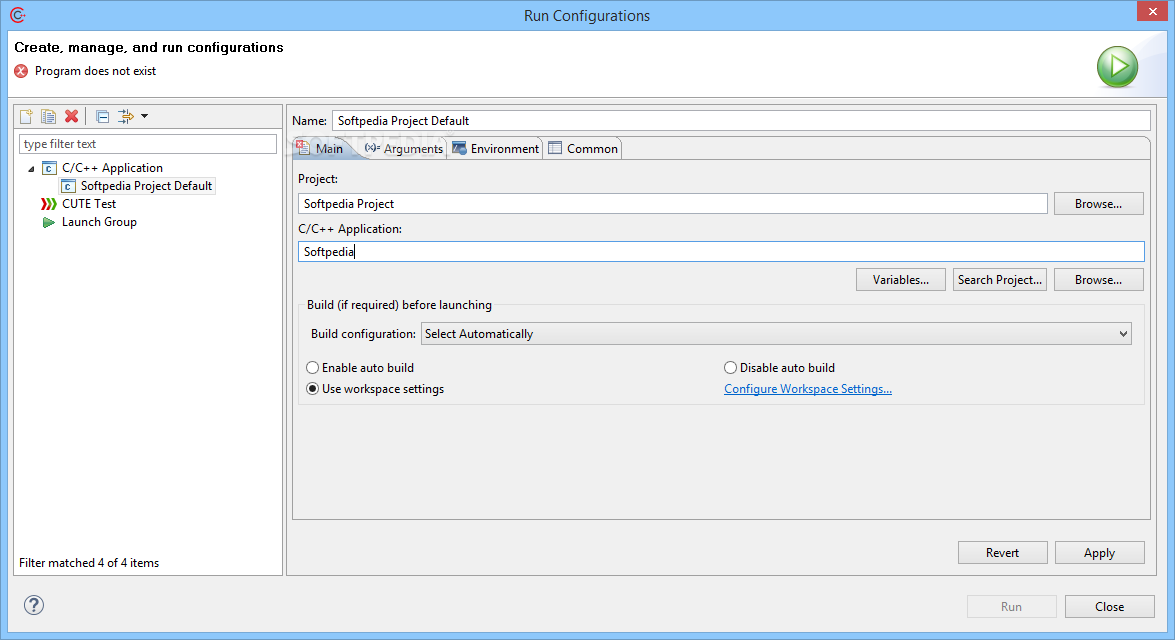Click the Main tab page icon

[x=303, y=147]
